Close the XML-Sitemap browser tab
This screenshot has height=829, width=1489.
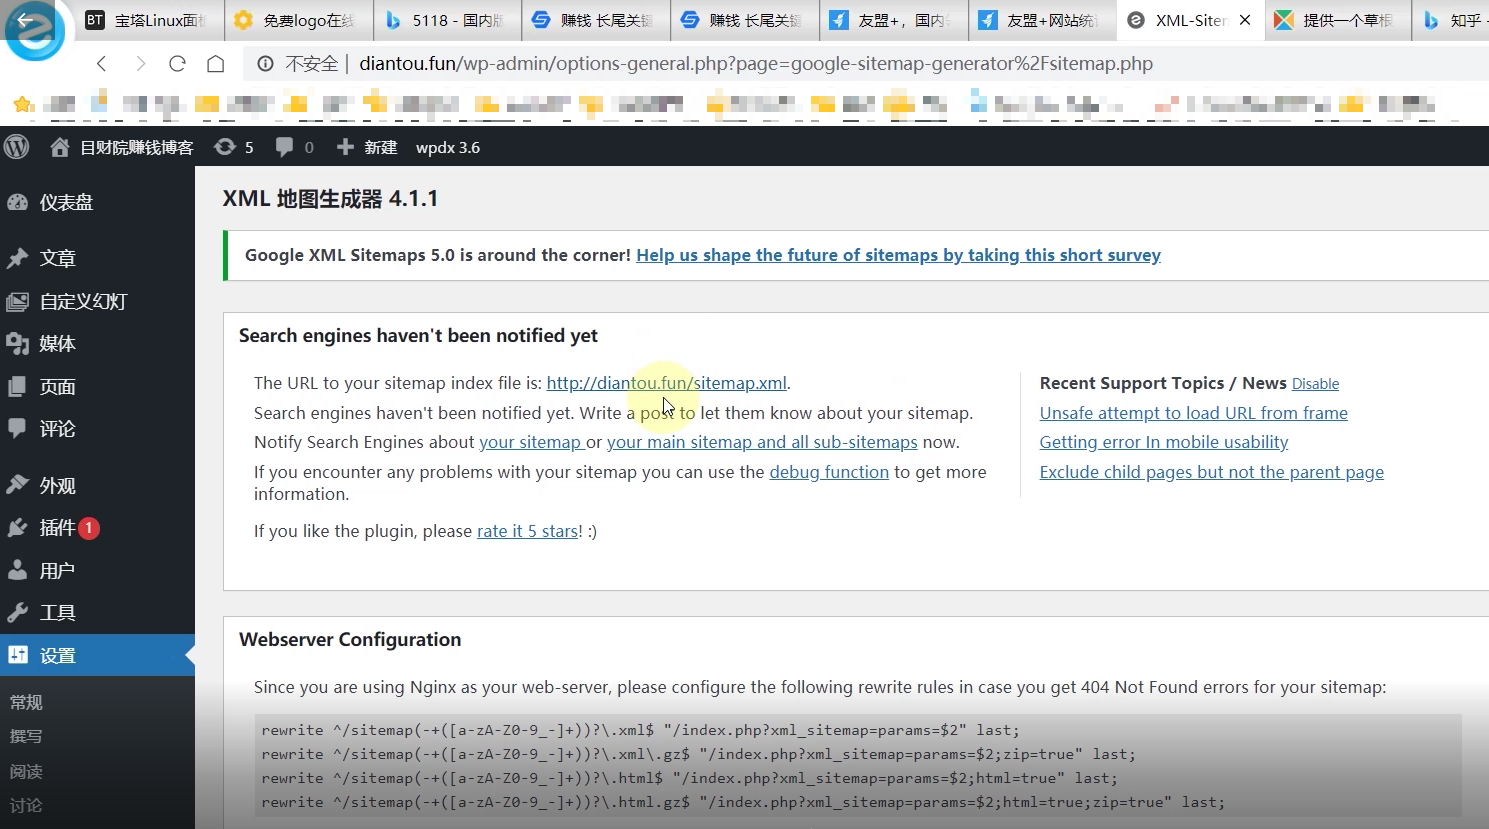point(1245,20)
